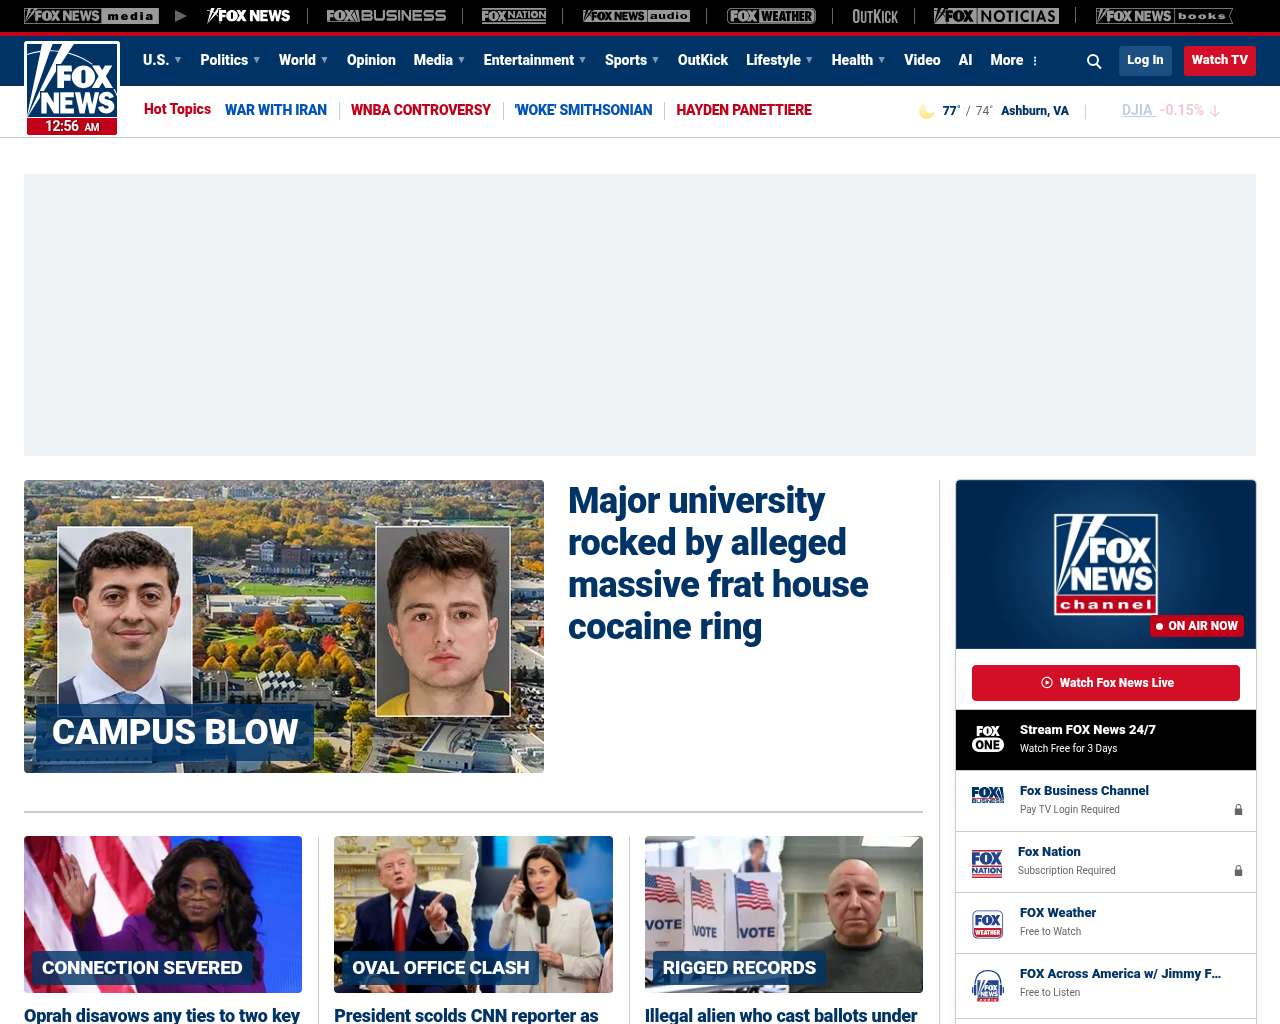This screenshot has width=1280, height=1024.
Task: Open the Fox News Channel ON AIR NOW video
Action: pos(1106,564)
